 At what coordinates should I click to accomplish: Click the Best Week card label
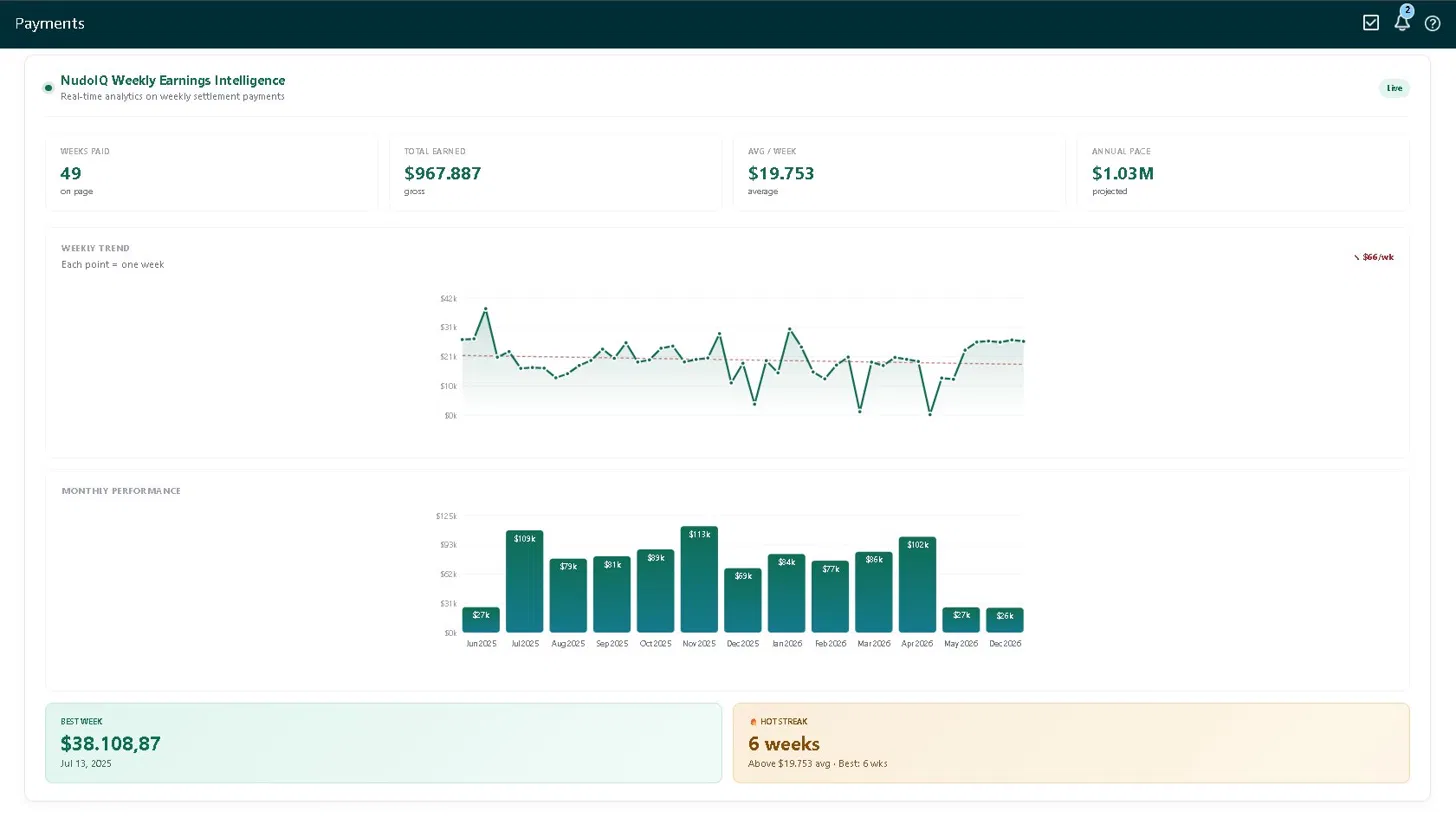[81, 722]
